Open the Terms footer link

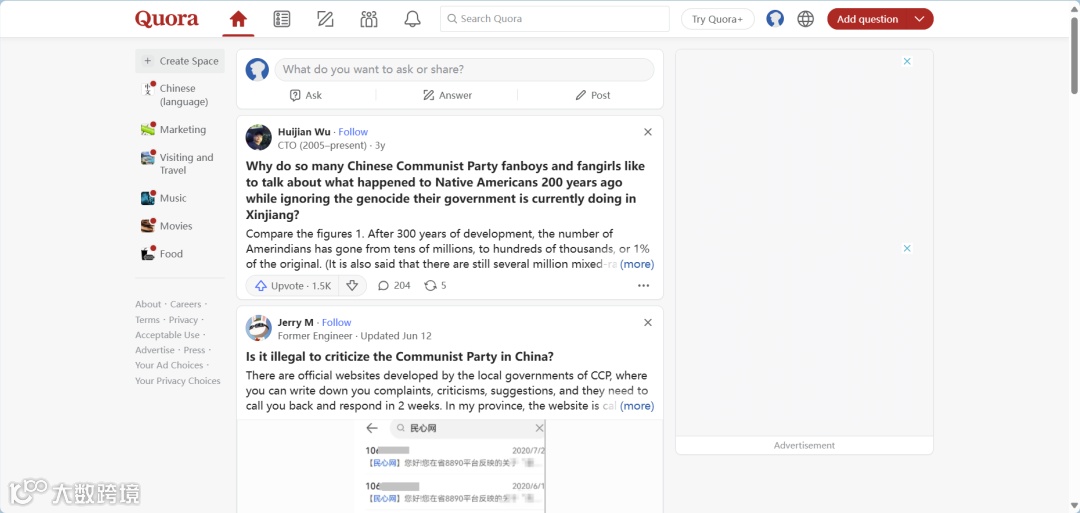click(147, 320)
